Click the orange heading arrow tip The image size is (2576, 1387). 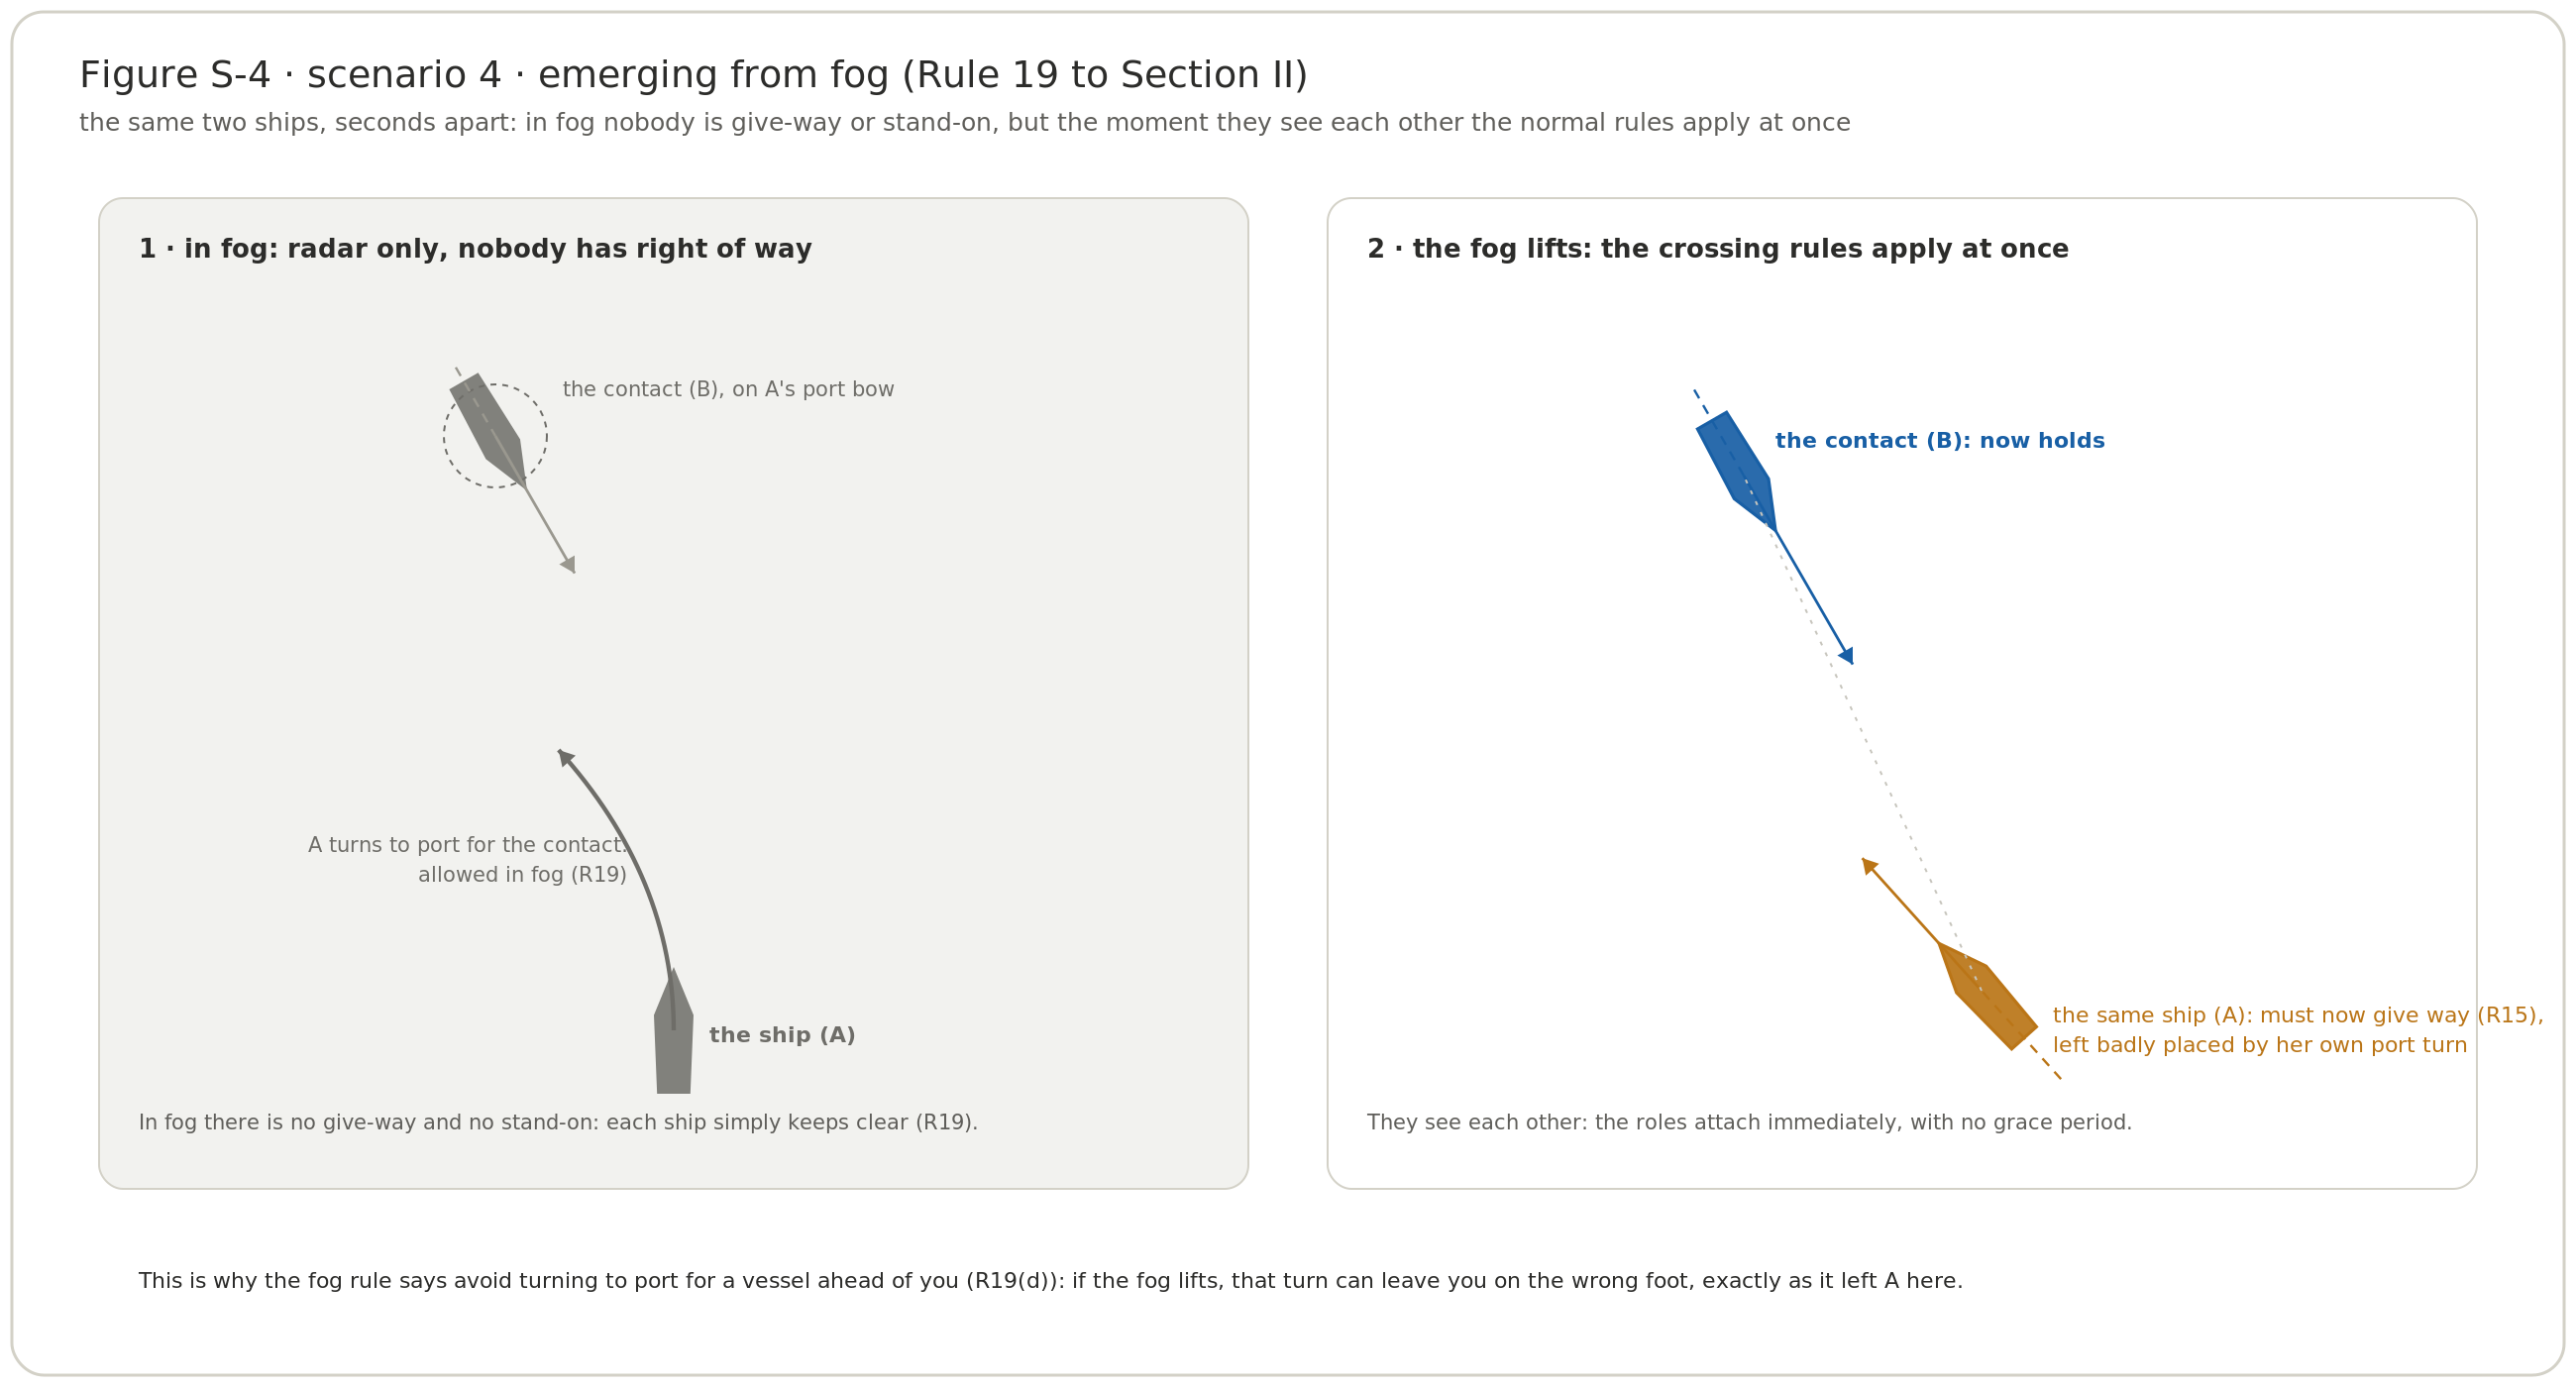(1868, 865)
